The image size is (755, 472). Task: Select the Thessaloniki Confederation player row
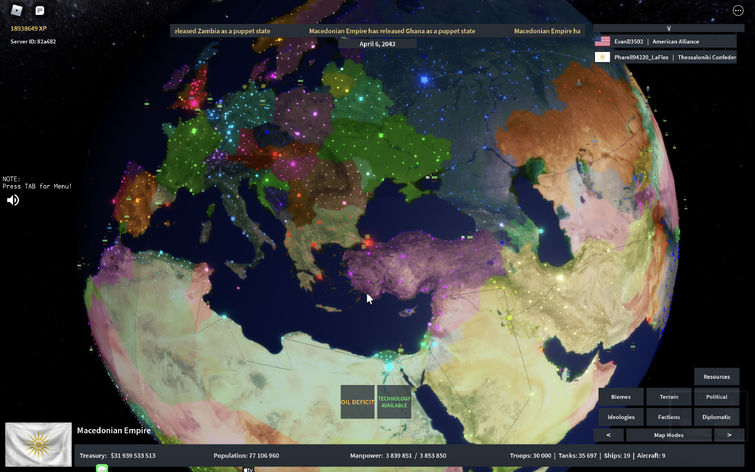[665, 57]
